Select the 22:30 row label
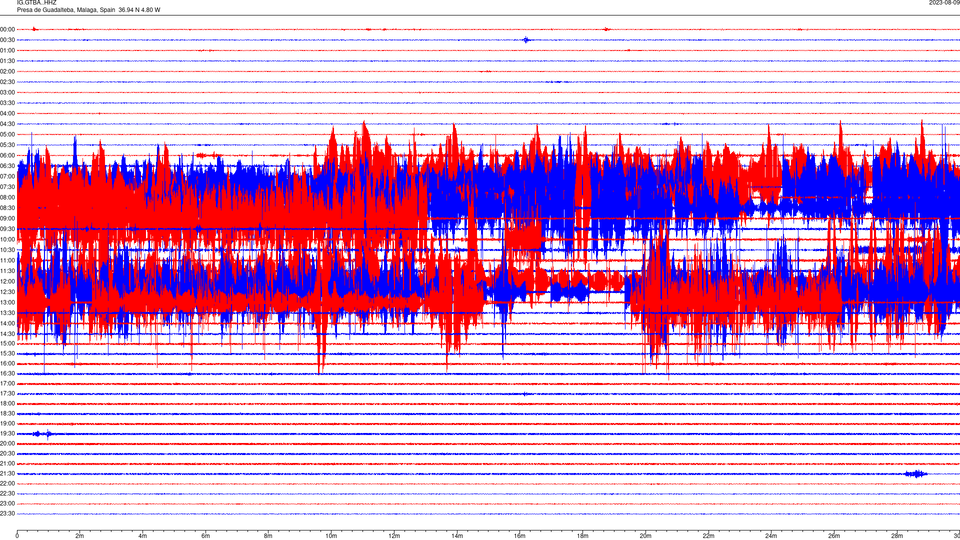Viewport: 960px width, 540px height. [7, 494]
